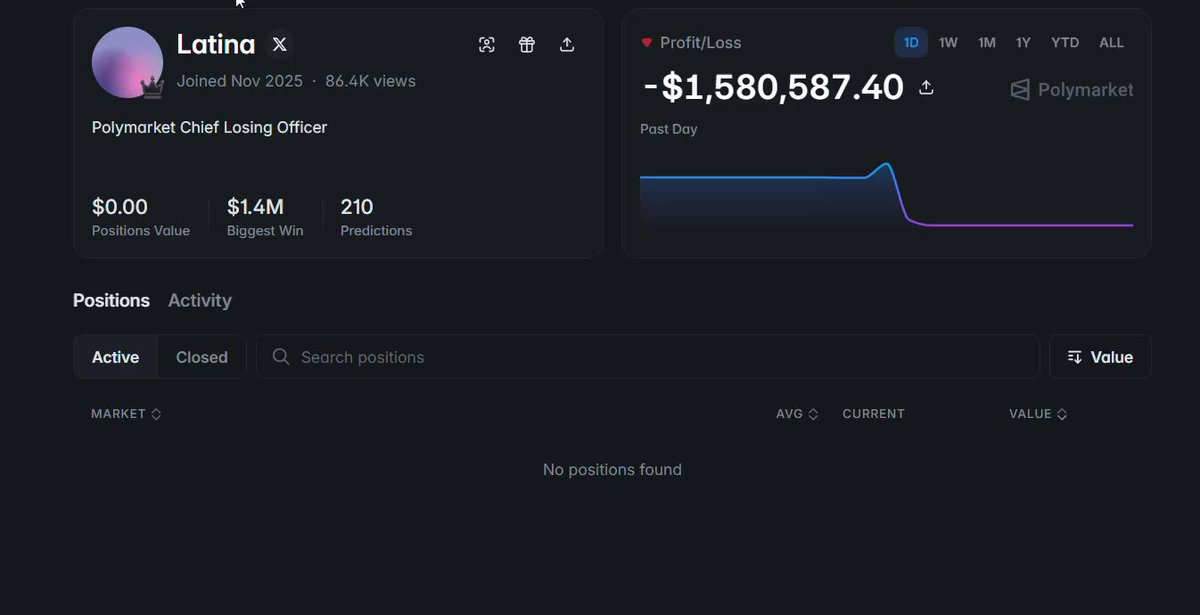
Task: Share the profit/loss amount via upload icon
Action: click(x=926, y=88)
